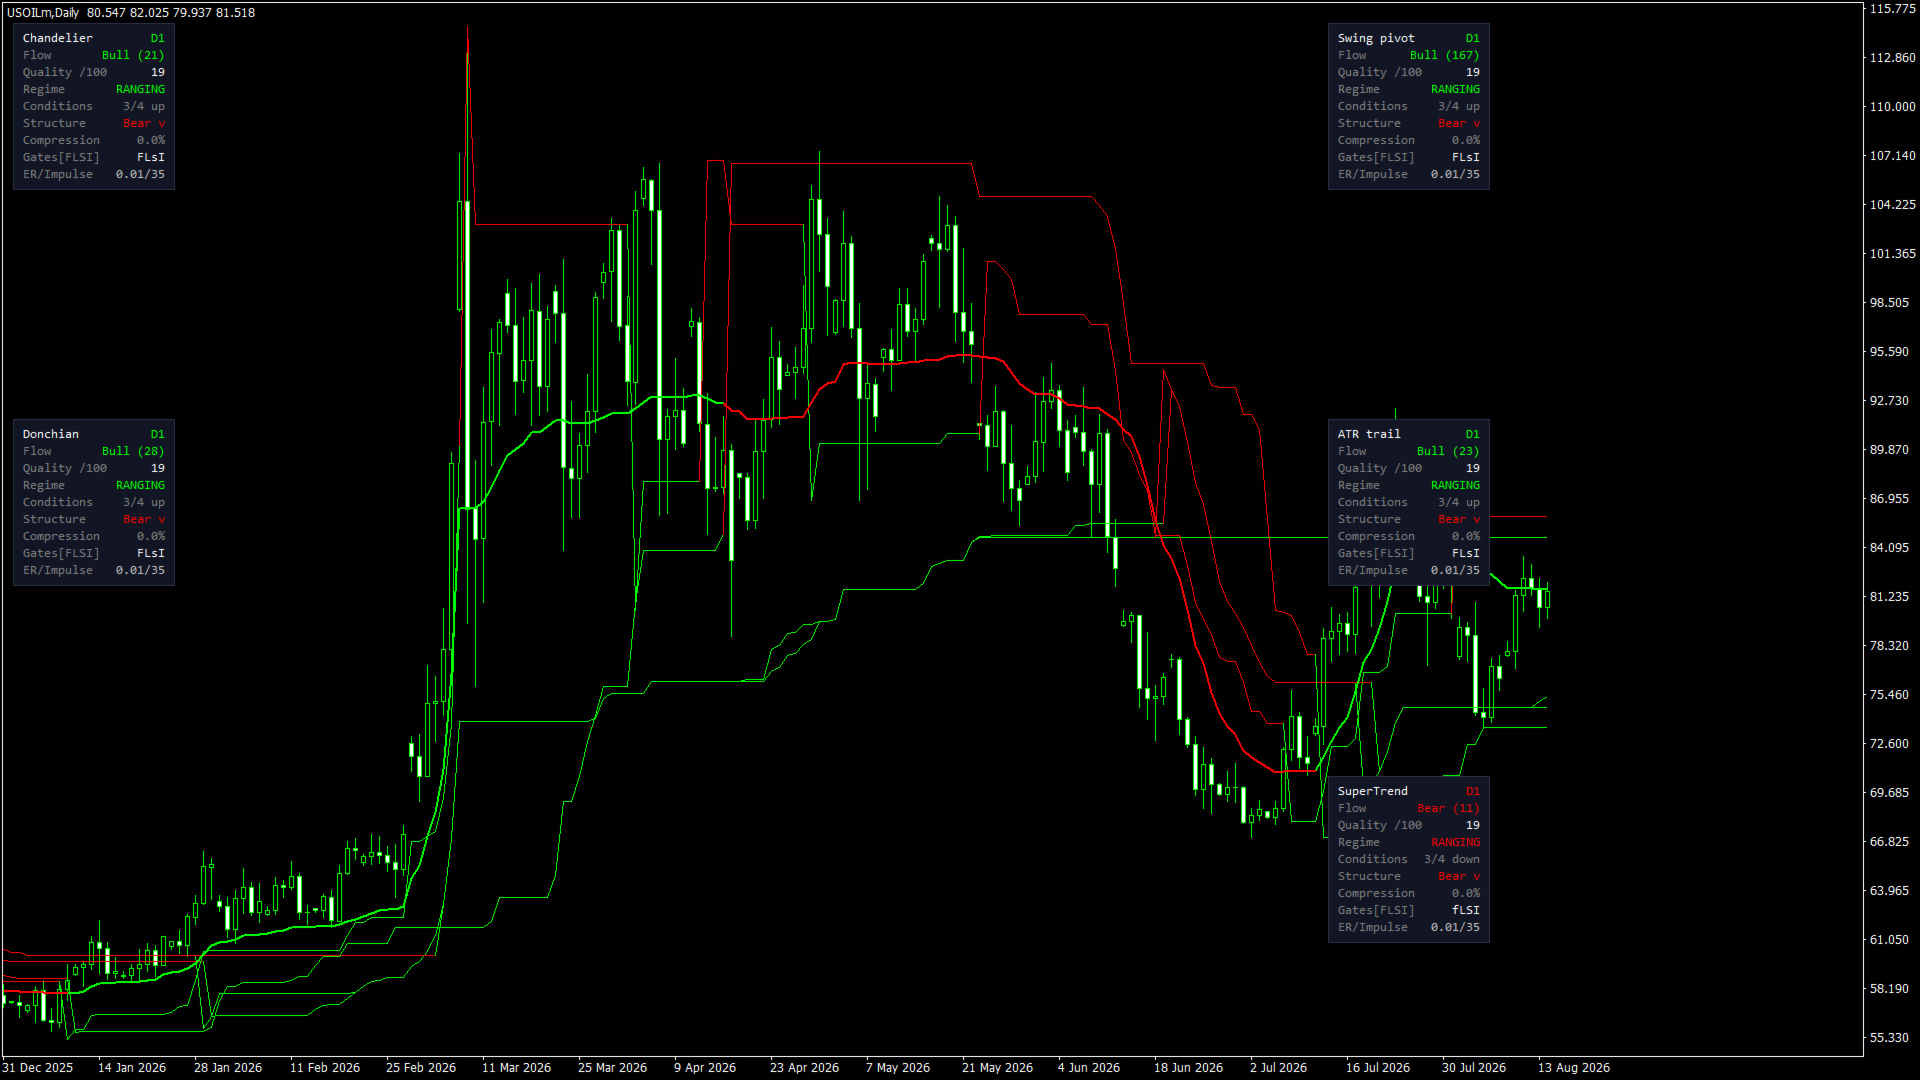Click the SuperTrend panel title
This screenshot has height=1080, width=1920.
click(x=1372, y=791)
